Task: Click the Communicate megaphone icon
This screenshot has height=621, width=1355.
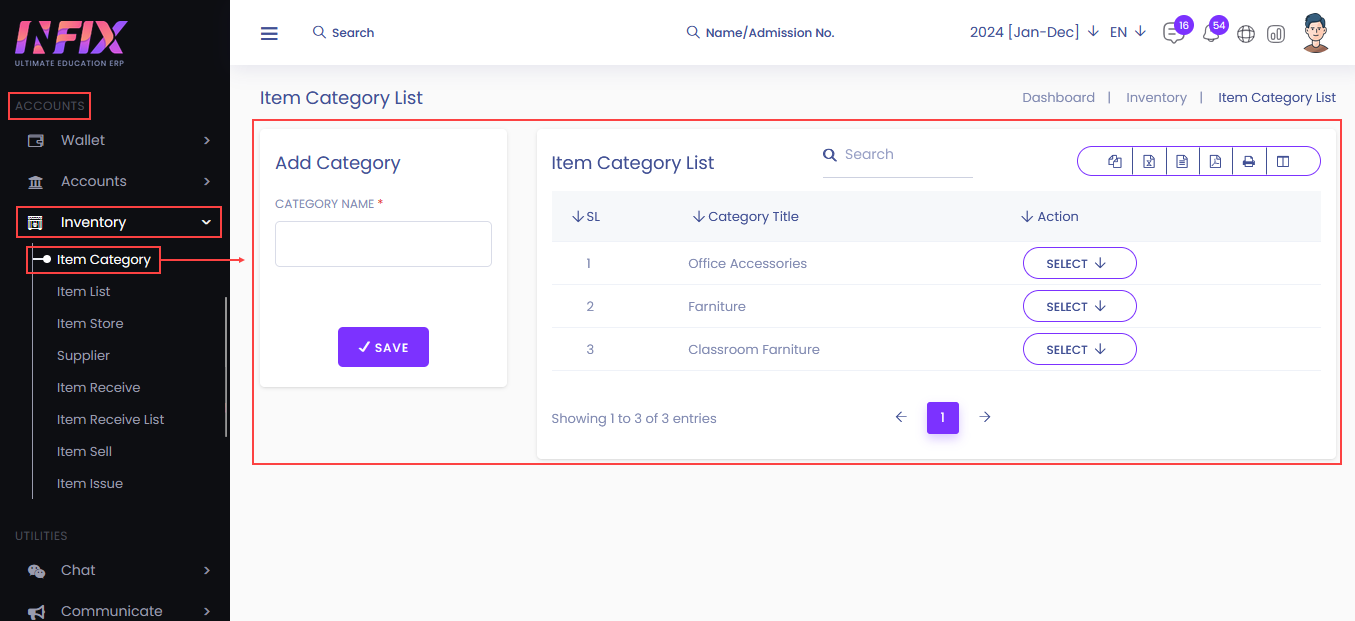Action: tap(36, 612)
